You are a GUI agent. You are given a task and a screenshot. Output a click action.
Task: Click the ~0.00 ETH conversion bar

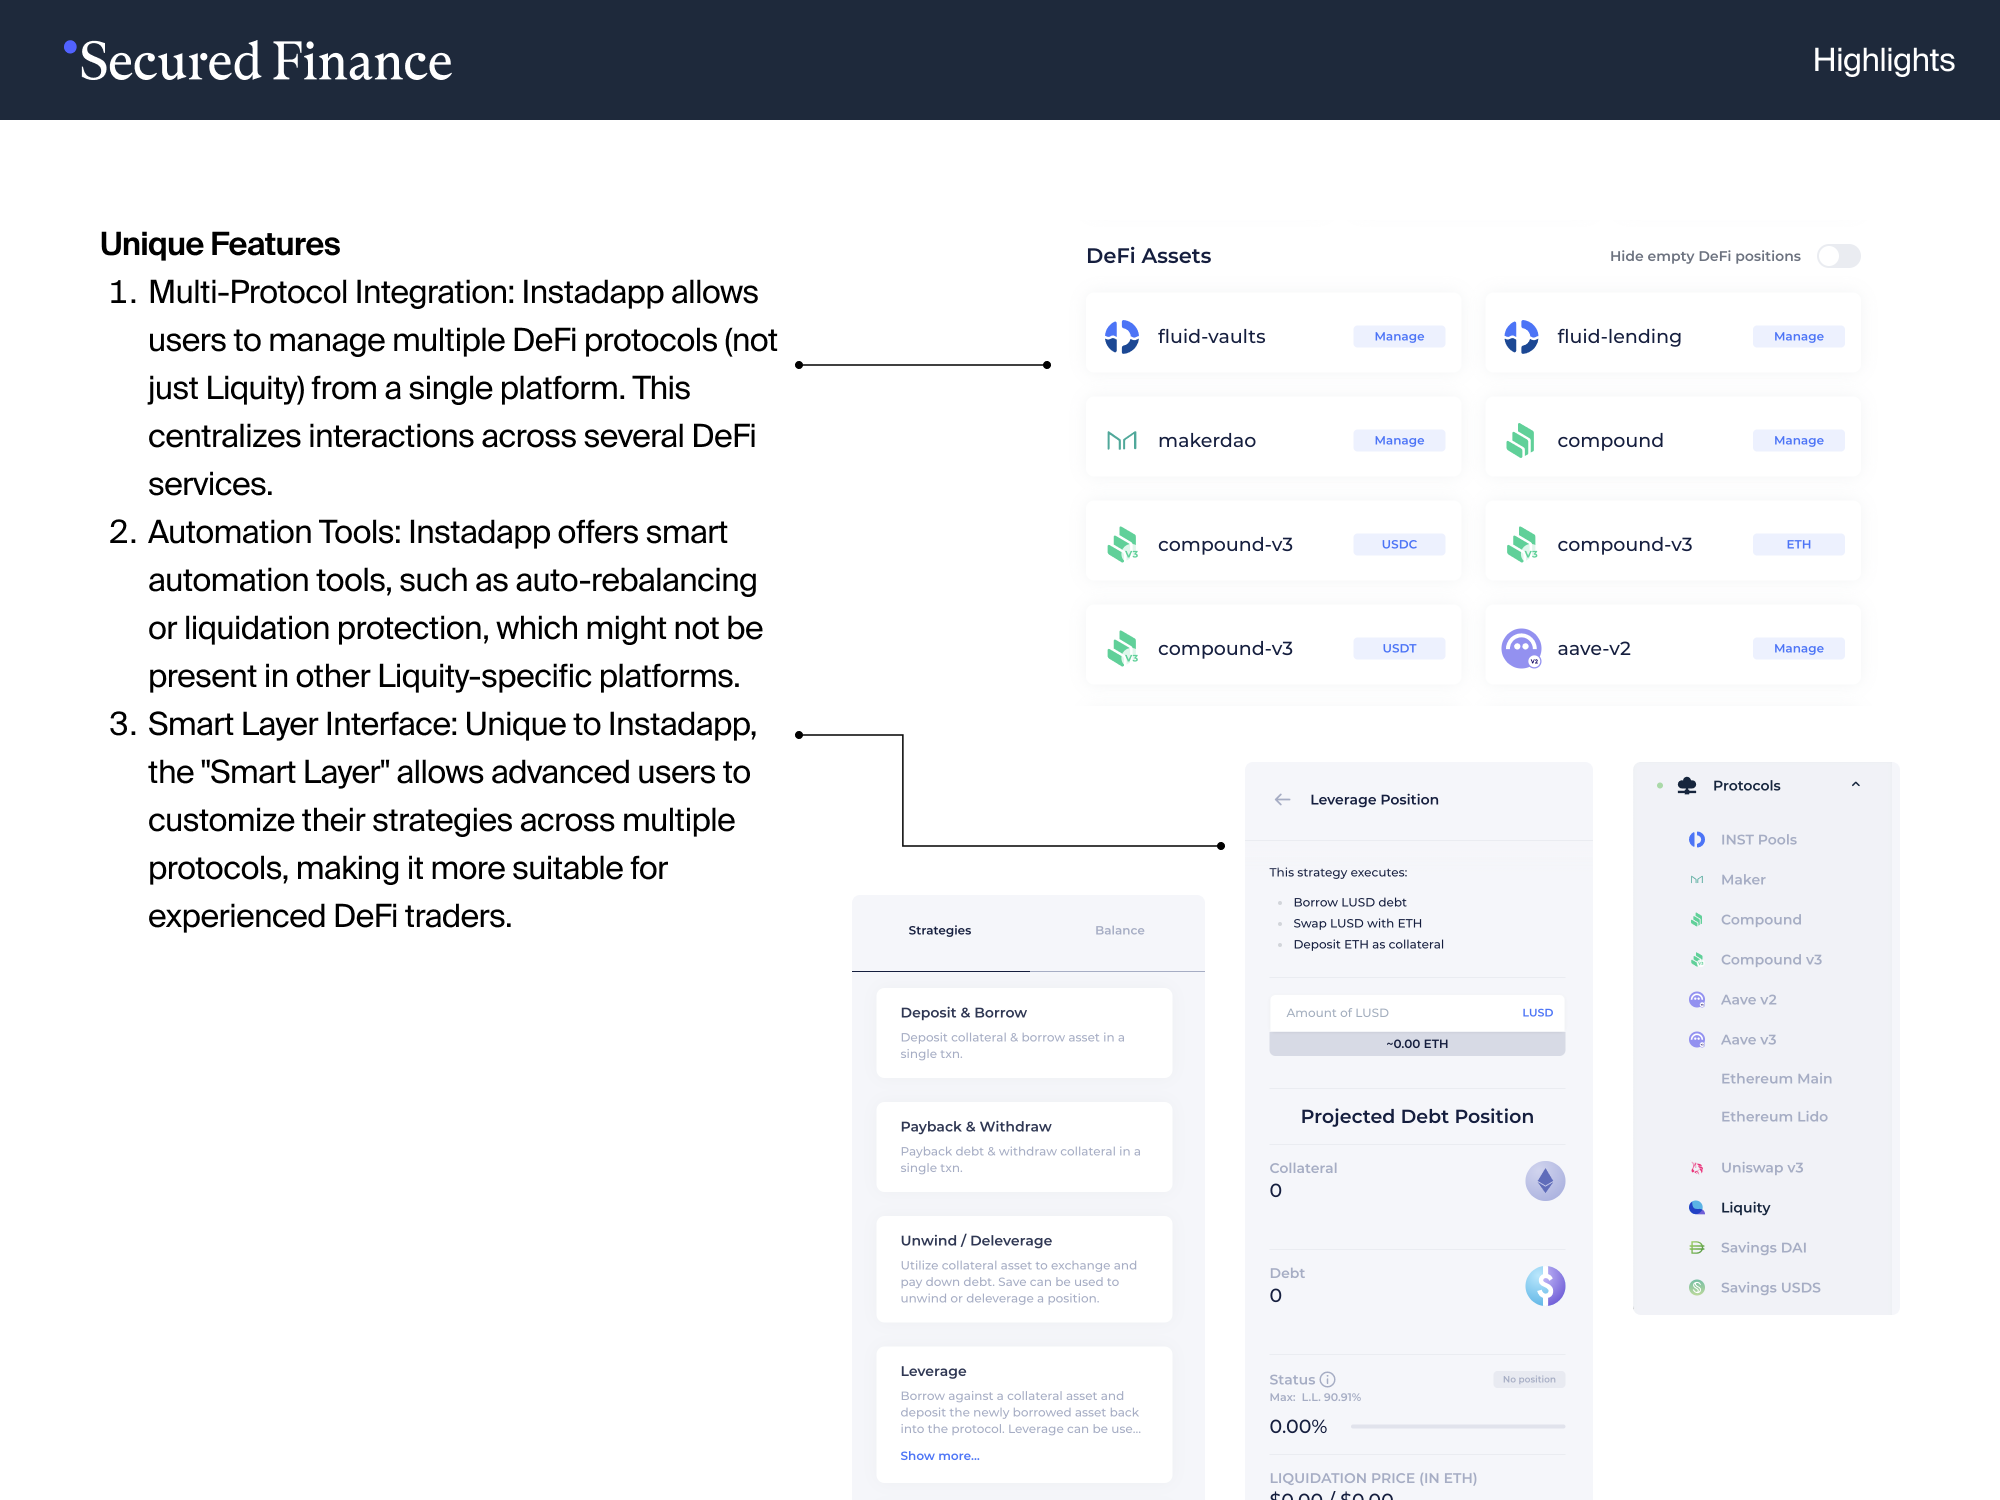point(1417,1044)
